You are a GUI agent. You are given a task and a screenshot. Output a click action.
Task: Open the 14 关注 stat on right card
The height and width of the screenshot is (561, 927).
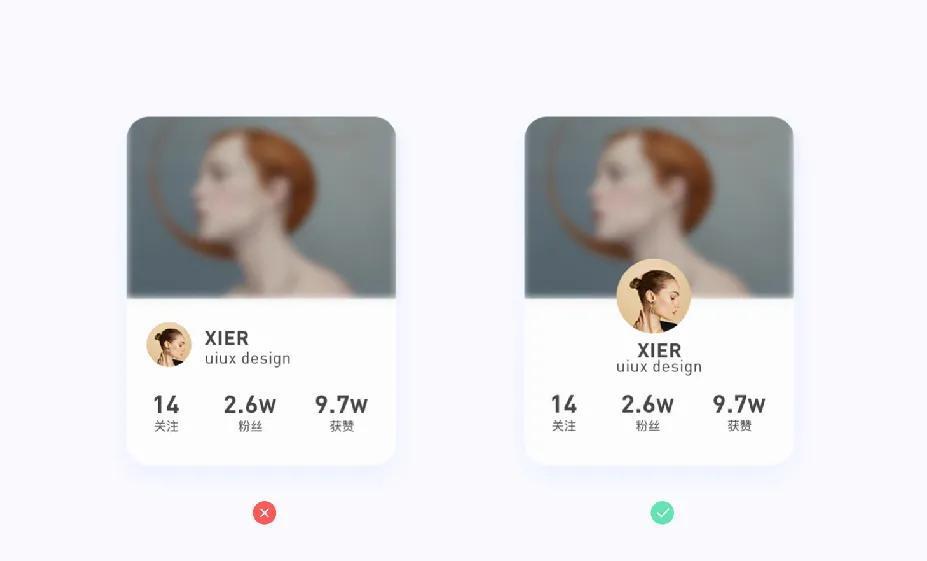[x=563, y=413]
